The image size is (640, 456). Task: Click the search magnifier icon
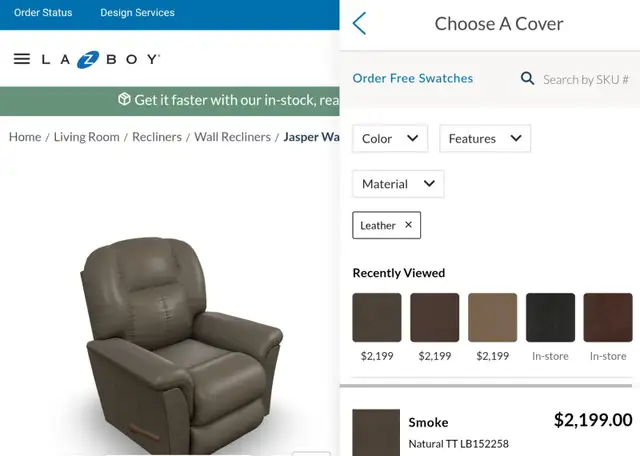coord(527,78)
